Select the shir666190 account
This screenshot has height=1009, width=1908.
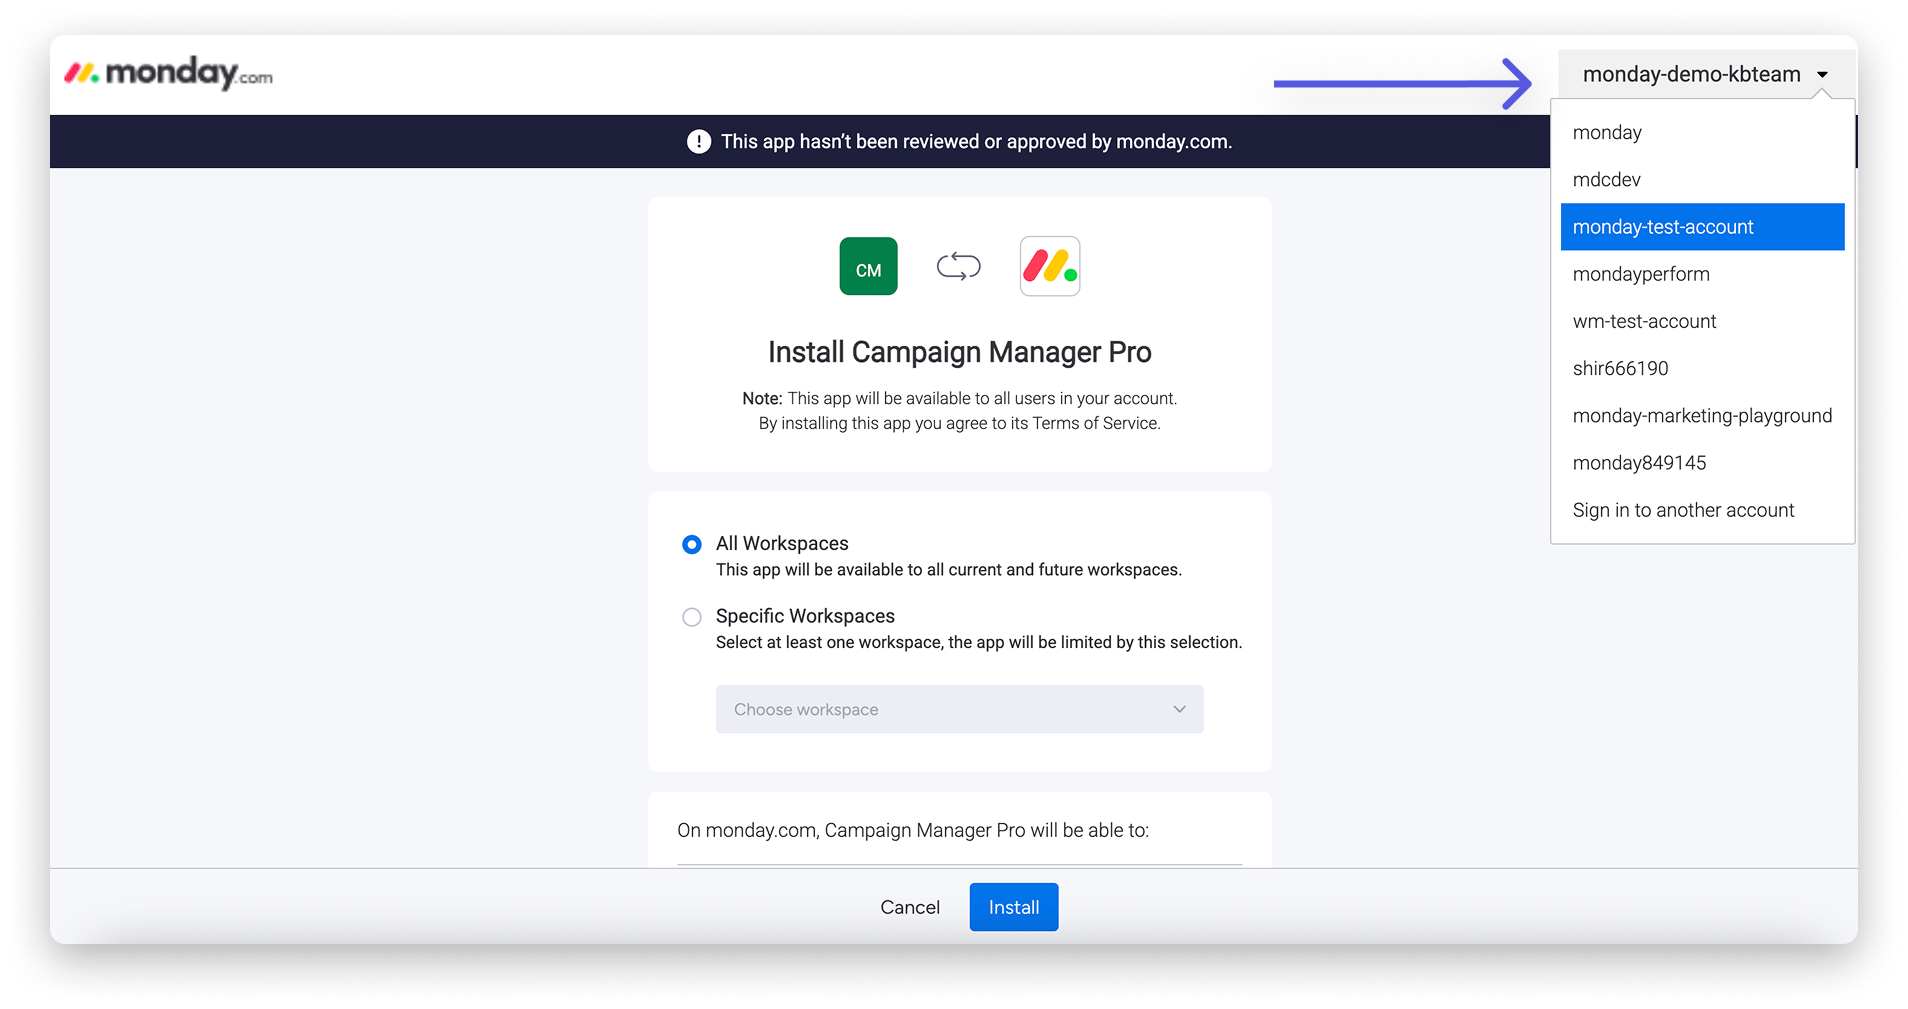(x=1702, y=368)
